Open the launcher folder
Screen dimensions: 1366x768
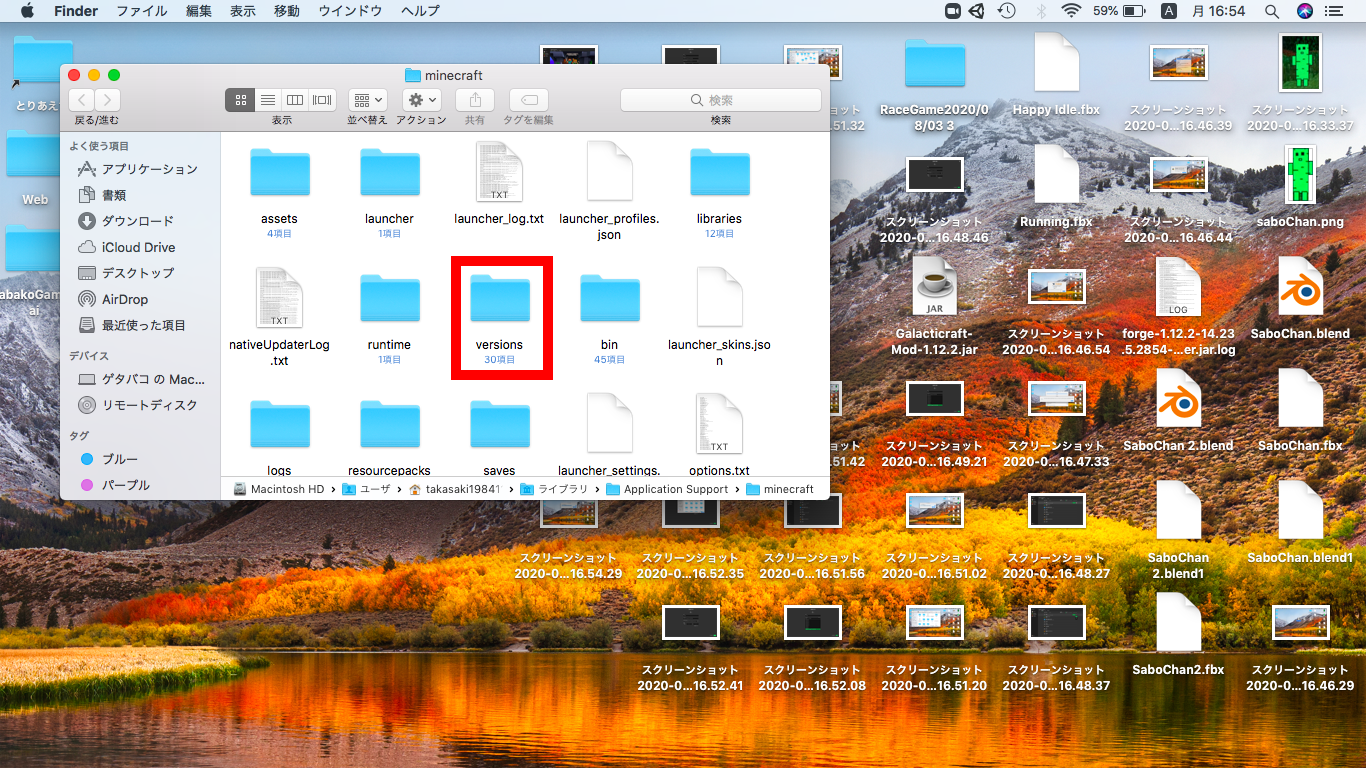(389, 172)
